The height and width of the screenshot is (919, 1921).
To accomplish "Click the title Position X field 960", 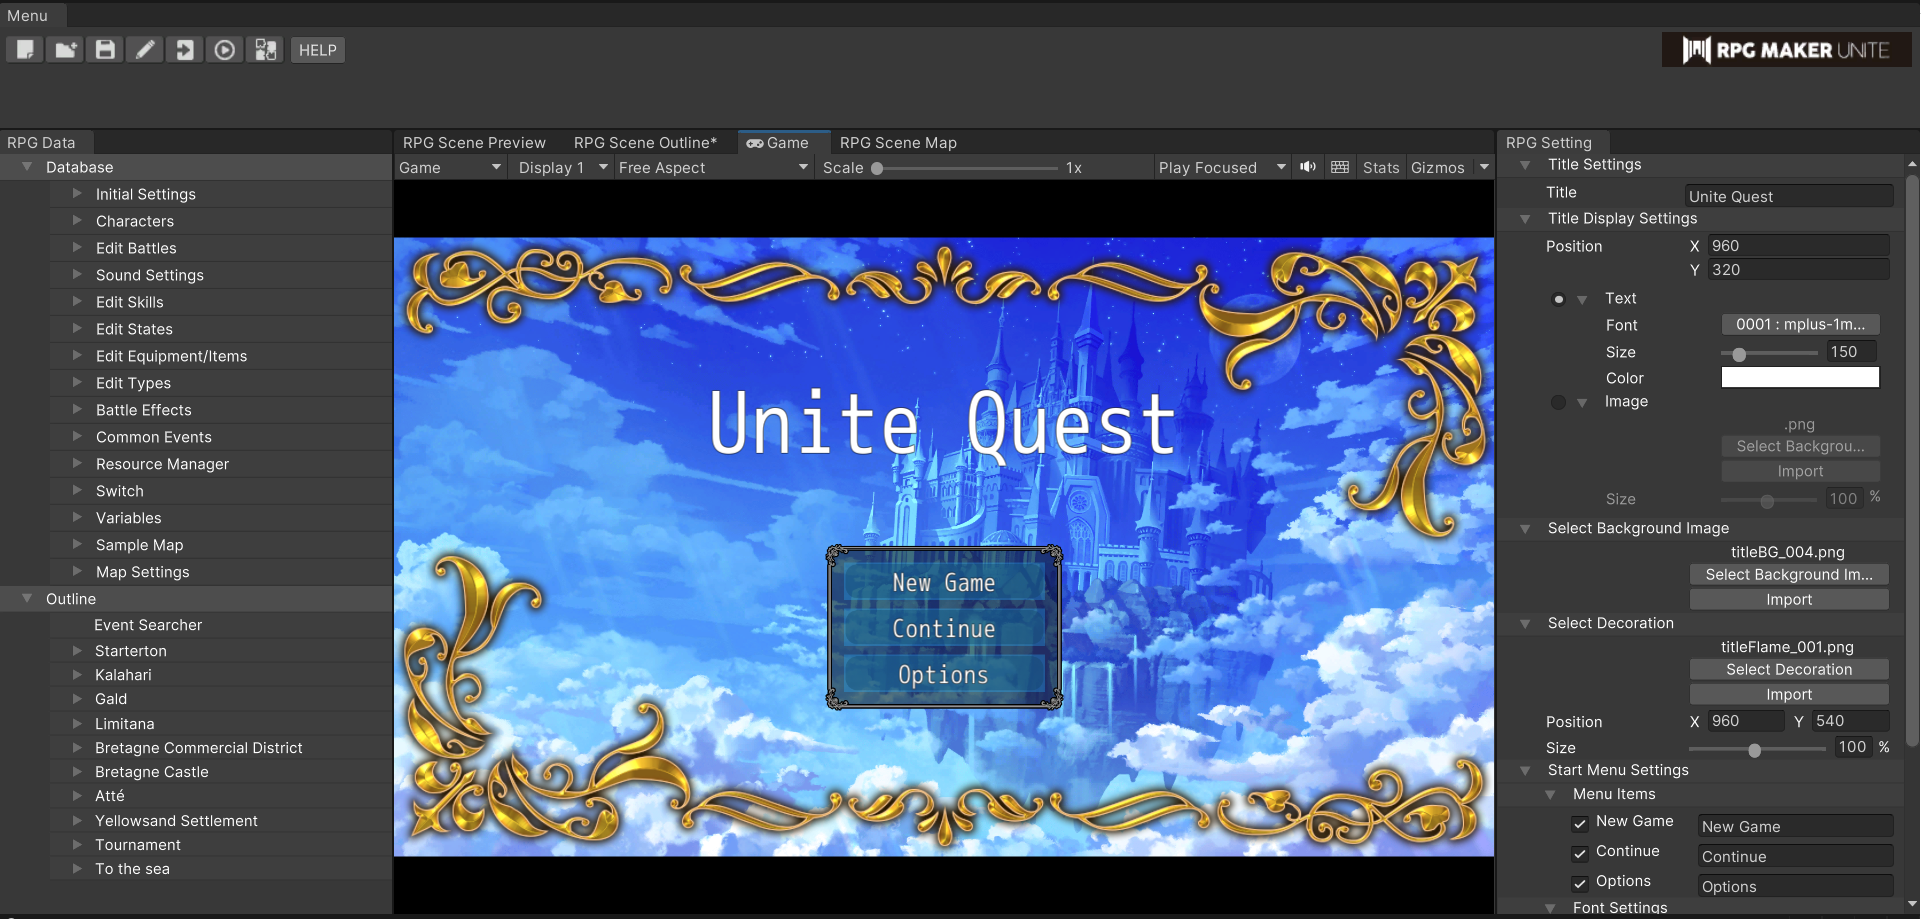I will 1799,246.
